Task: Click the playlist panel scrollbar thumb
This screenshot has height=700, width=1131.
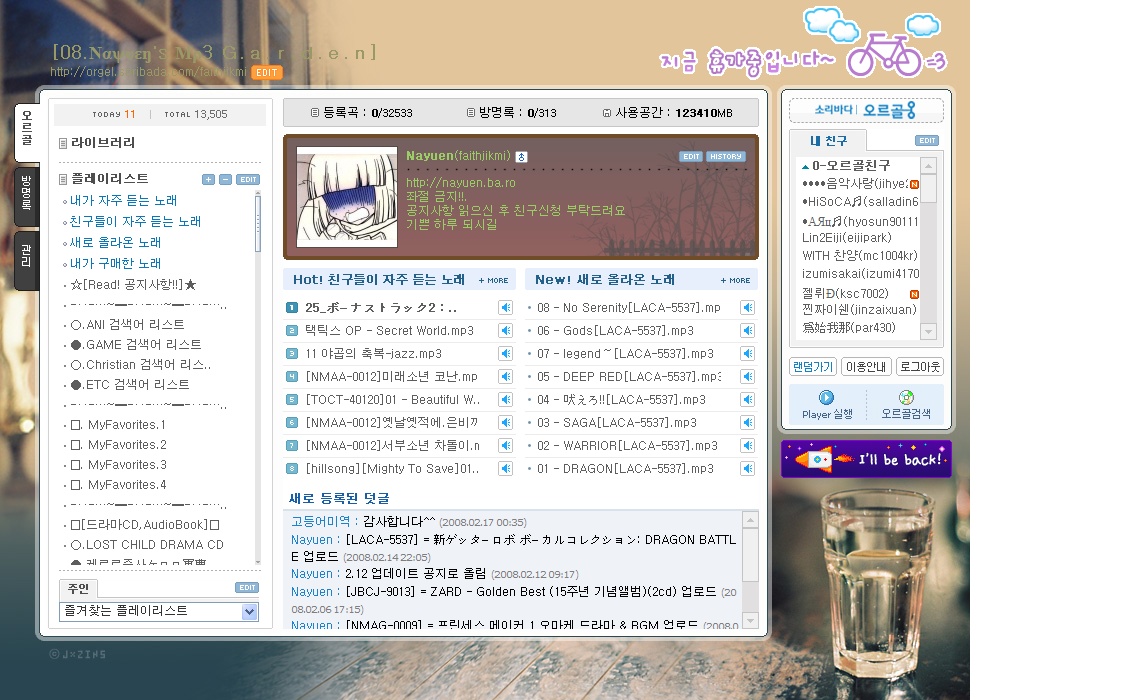Action: [258, 222]
